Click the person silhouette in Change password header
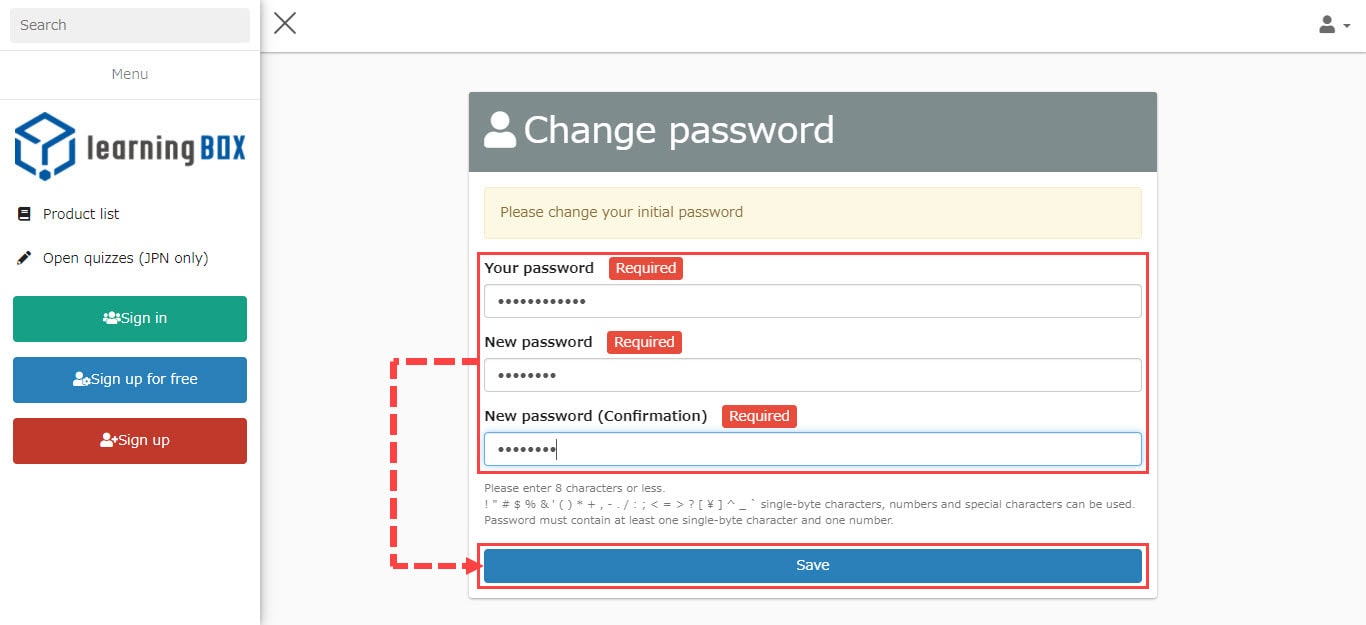The image size is (1366, 625). point(500,130)
